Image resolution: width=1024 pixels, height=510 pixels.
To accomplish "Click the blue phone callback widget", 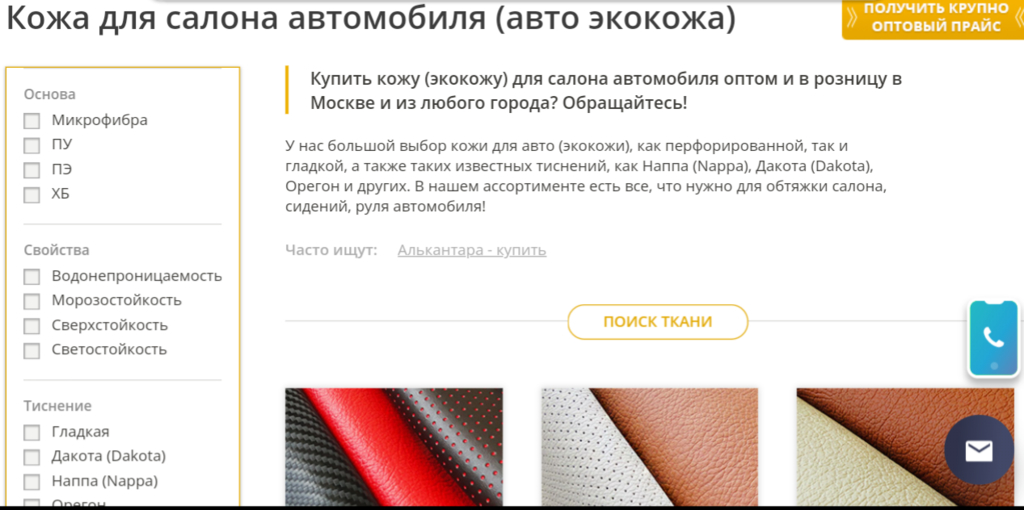I will tap(993, 338).
